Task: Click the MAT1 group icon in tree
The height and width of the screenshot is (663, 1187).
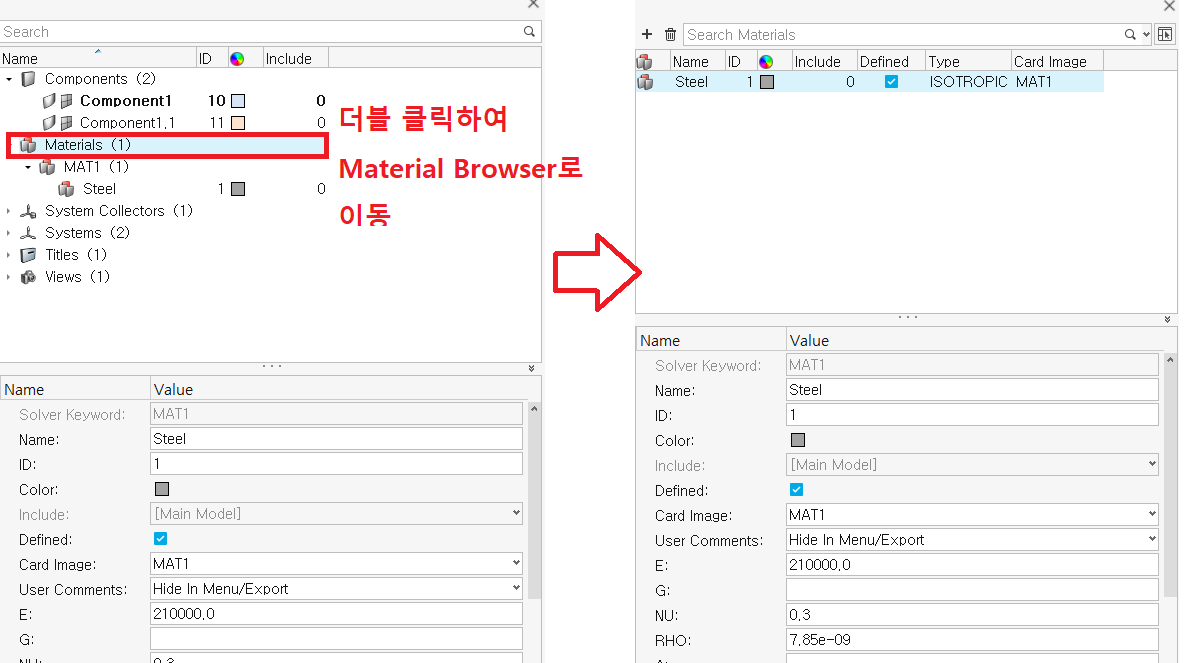Action: (47, 167)
